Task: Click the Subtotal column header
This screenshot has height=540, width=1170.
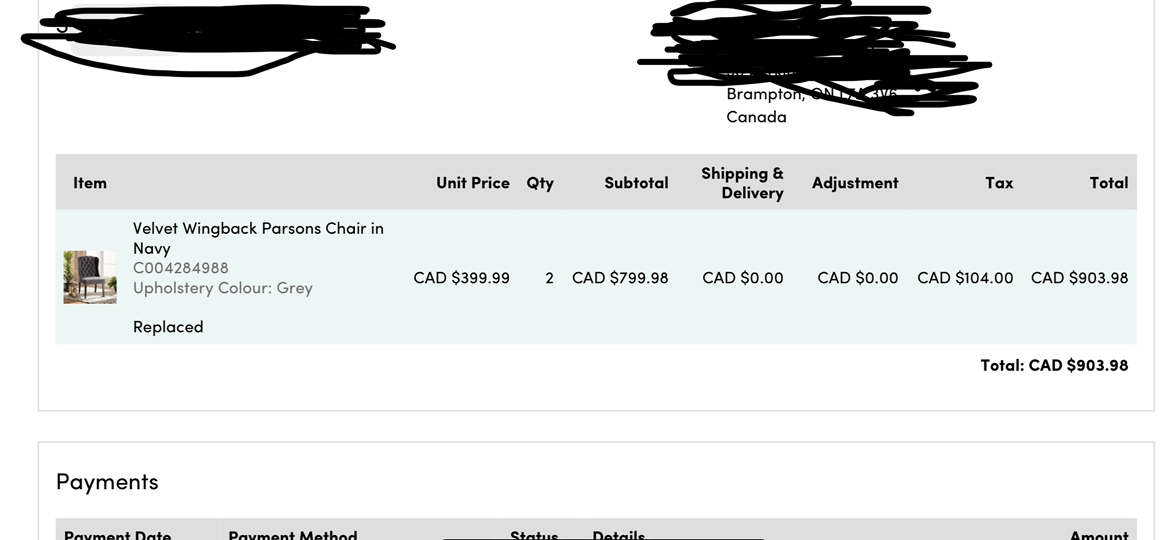Action: pyautogui.click(x=636, y=183)
